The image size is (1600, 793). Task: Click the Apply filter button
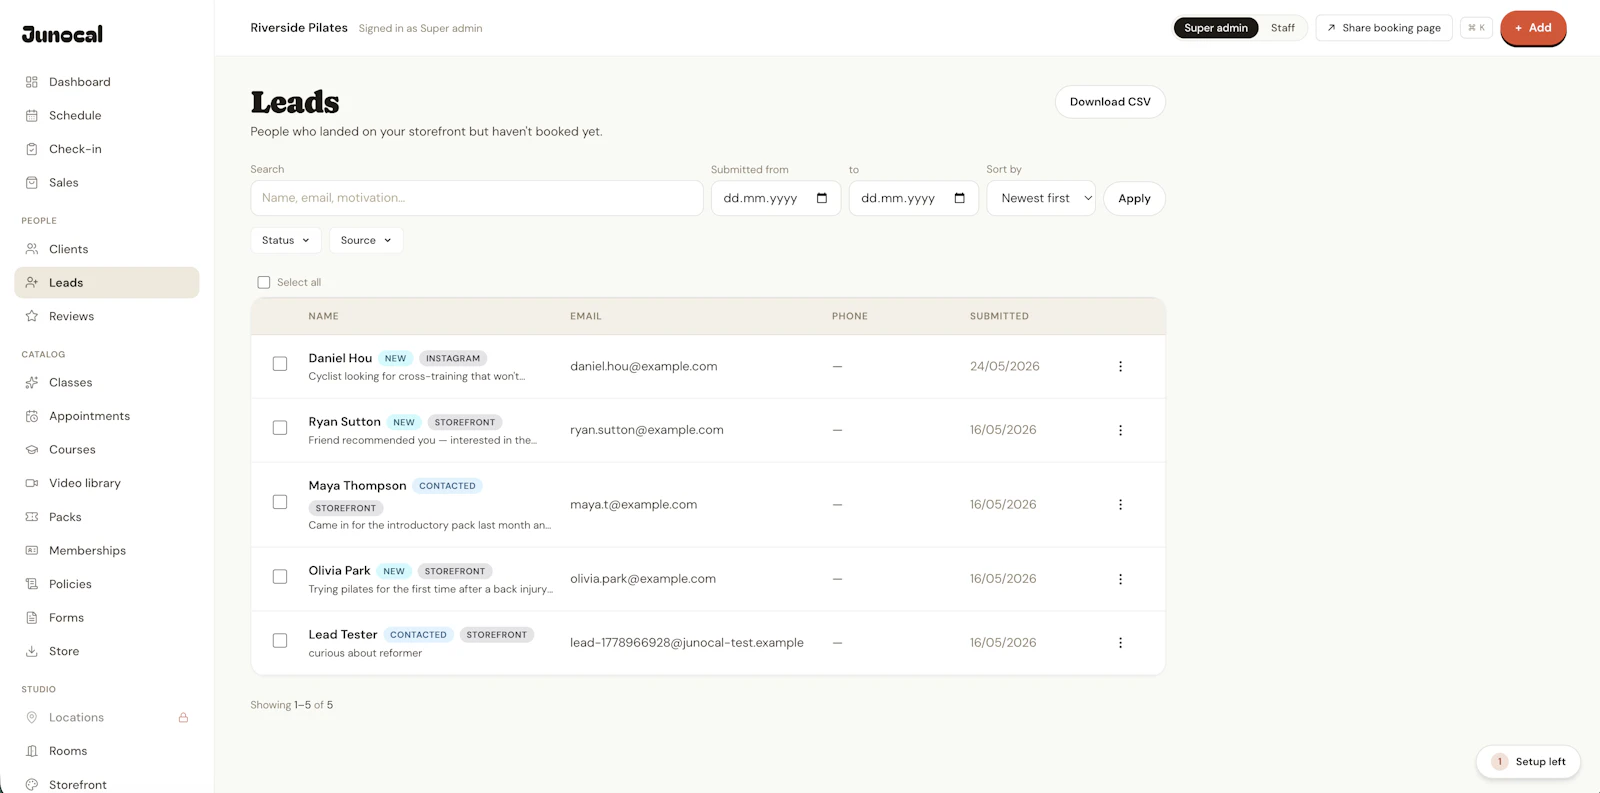point(1134,199)
